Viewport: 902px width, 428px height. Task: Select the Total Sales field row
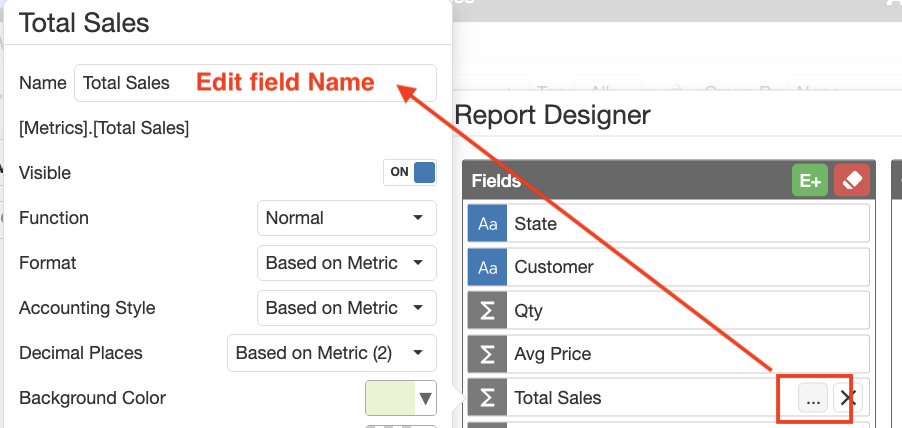[668, 398]
